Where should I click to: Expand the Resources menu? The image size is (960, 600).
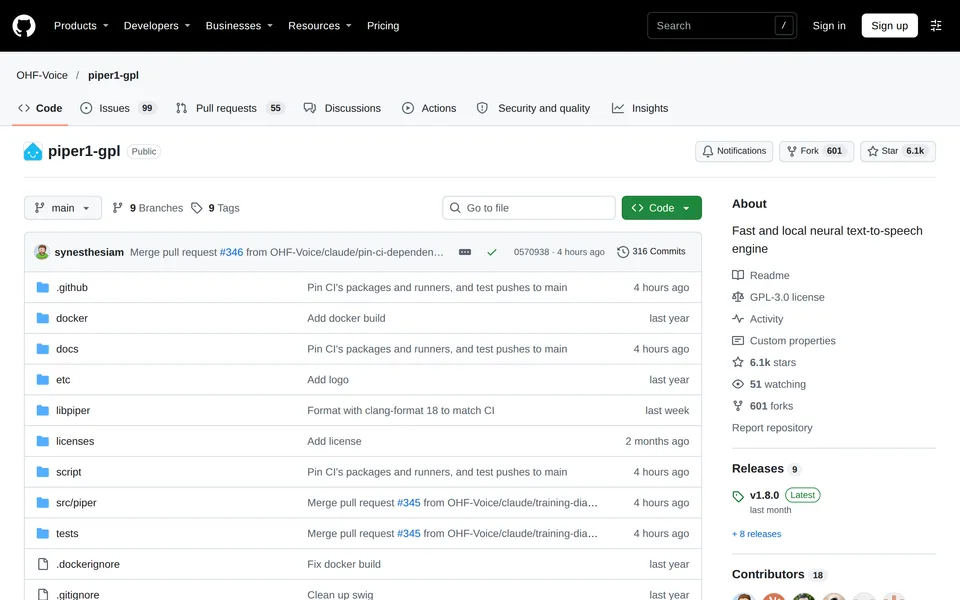320,26
